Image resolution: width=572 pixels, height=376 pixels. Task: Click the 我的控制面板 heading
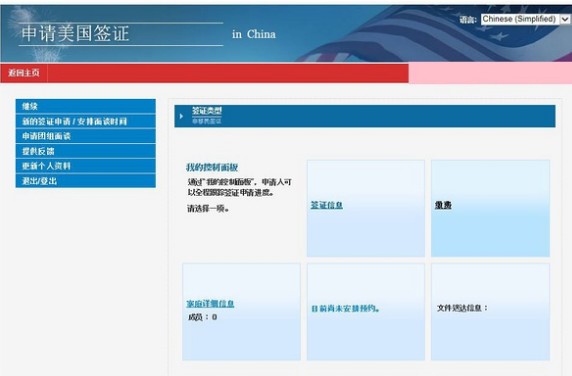212,167
